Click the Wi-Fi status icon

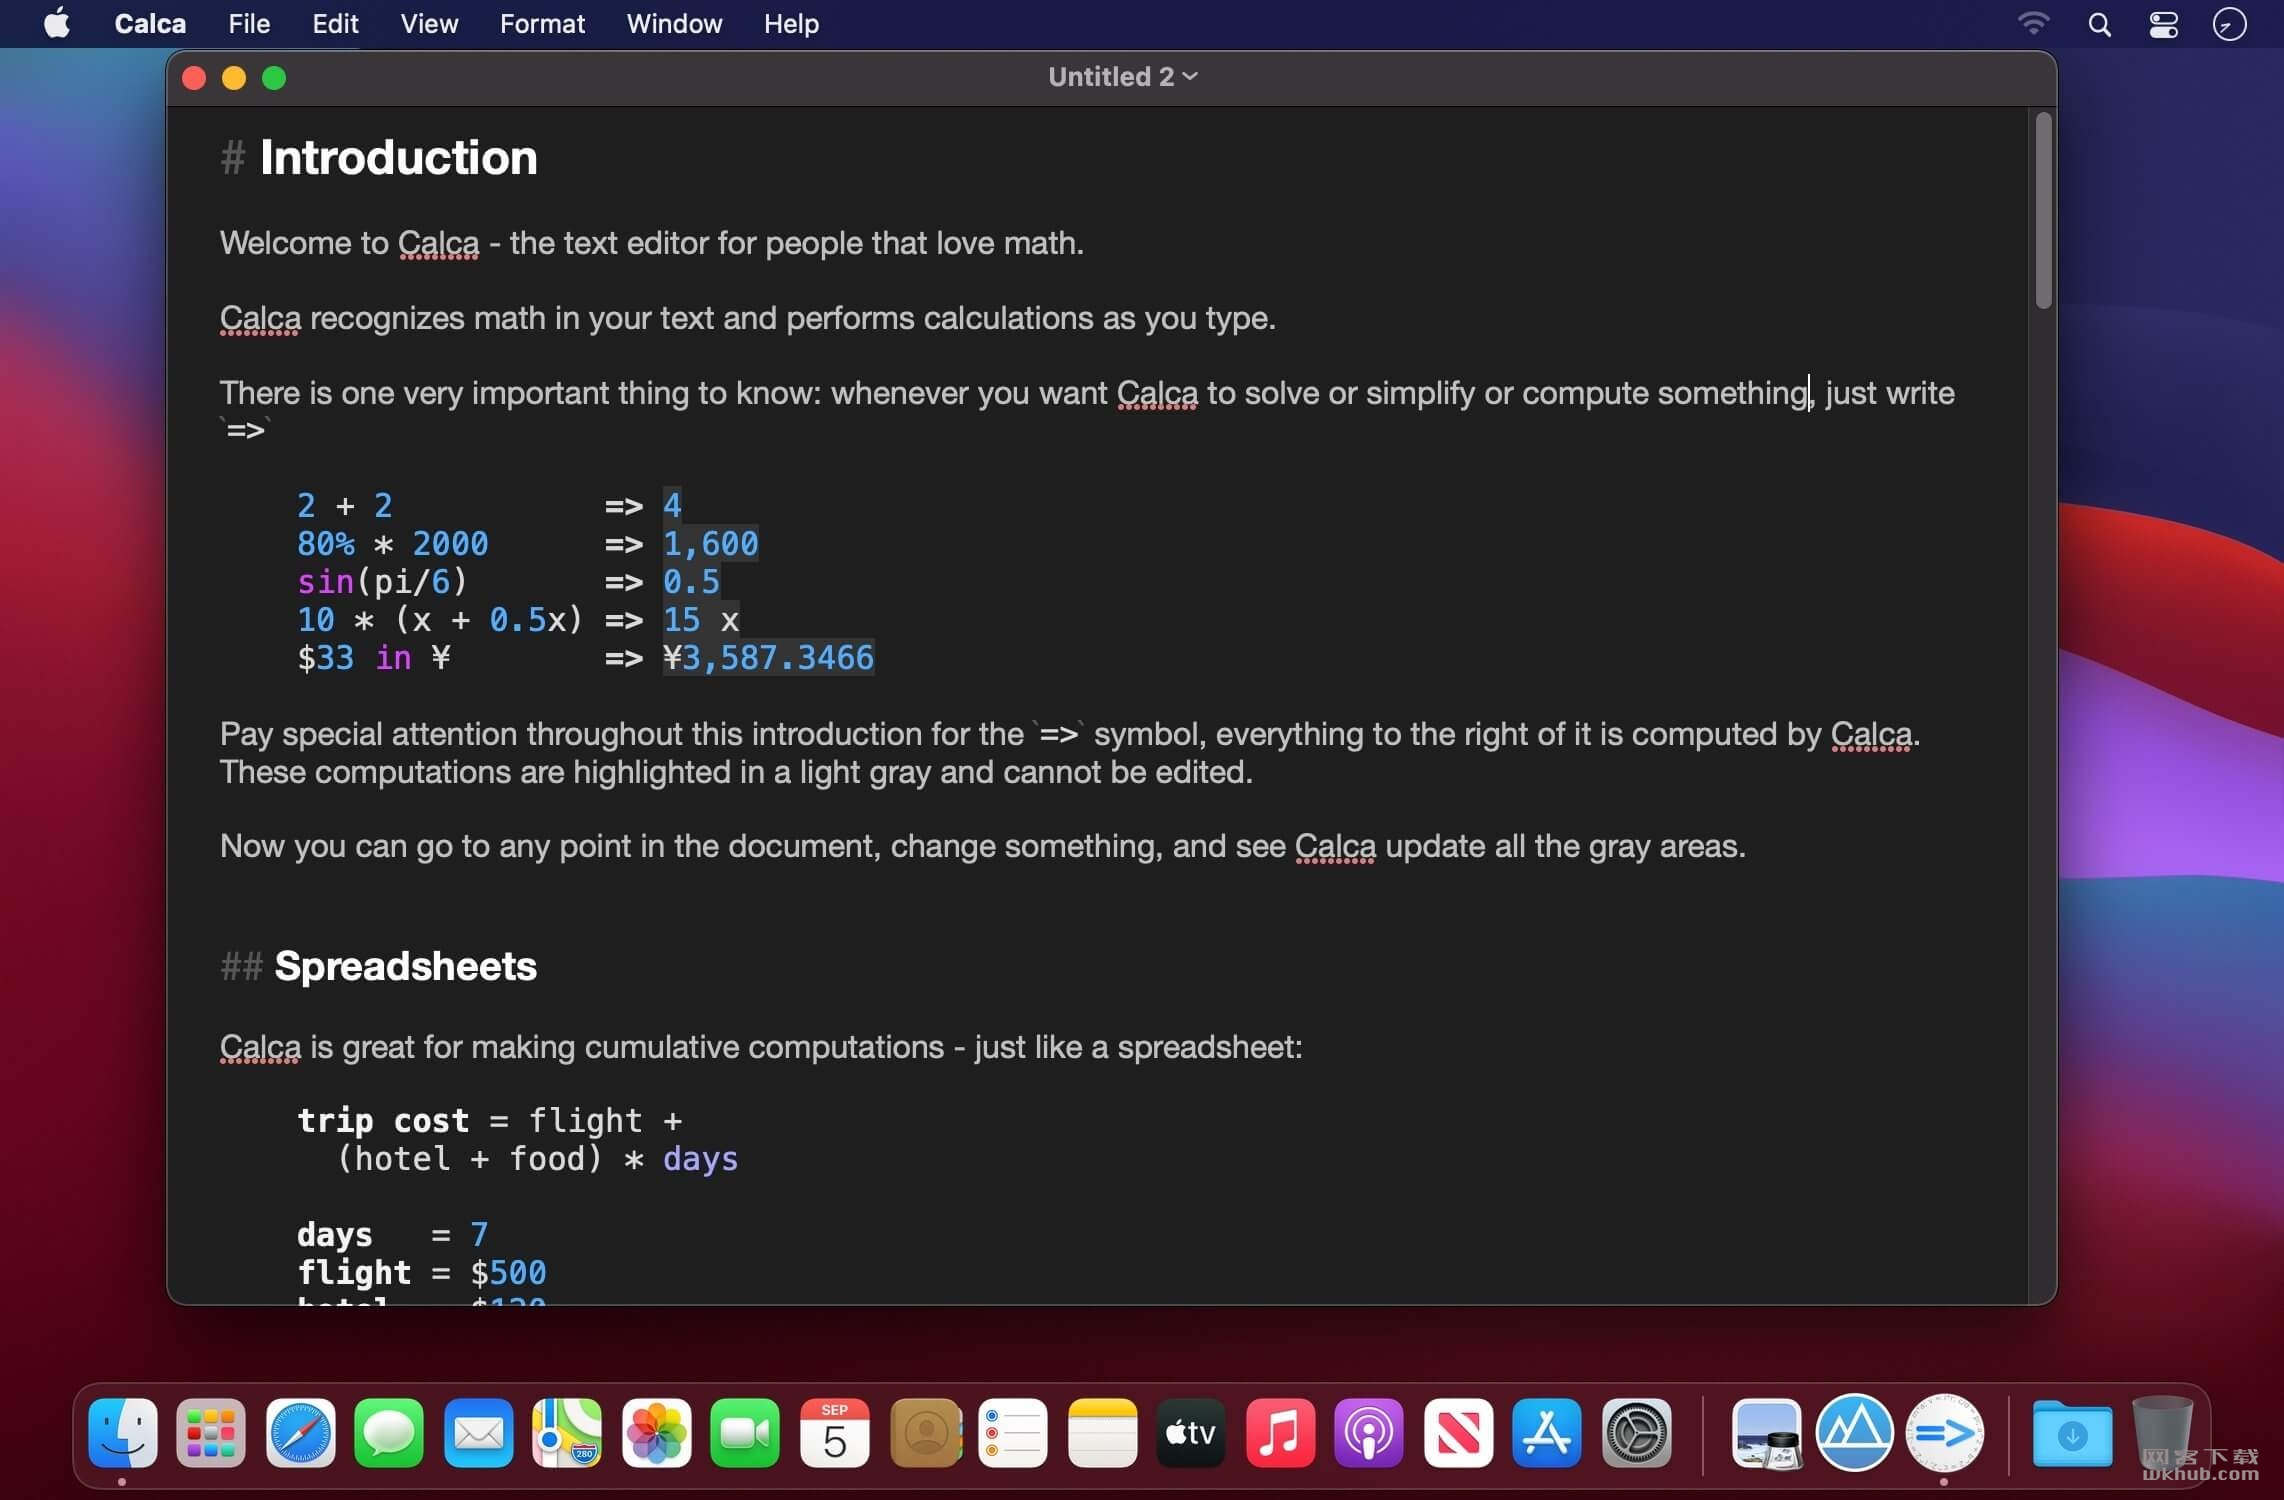click(2033, 23)
